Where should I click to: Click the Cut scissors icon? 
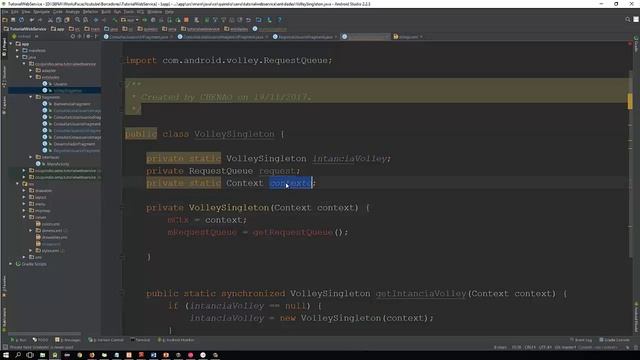pos(51,20)
